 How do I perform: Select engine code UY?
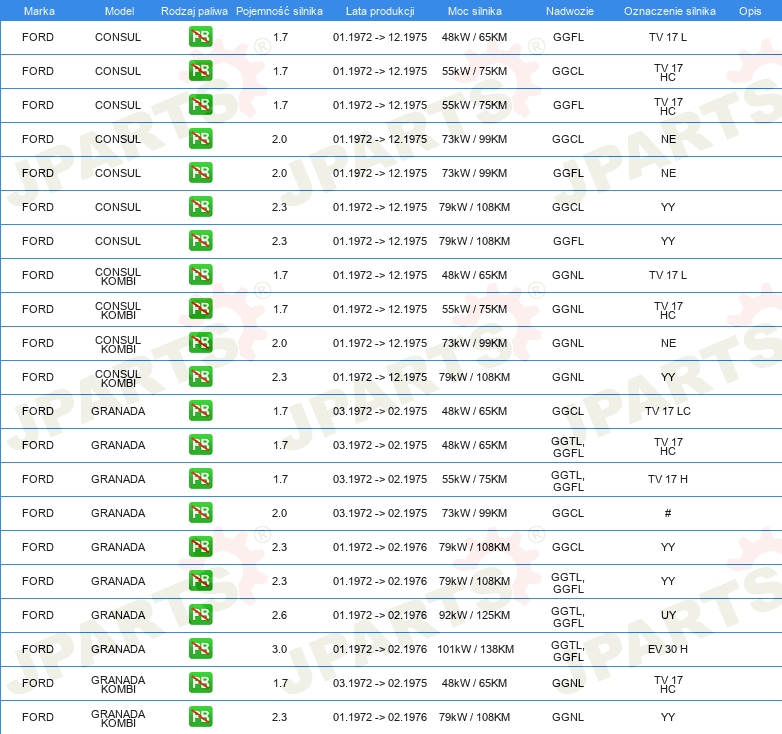click(x=668, y=615)
